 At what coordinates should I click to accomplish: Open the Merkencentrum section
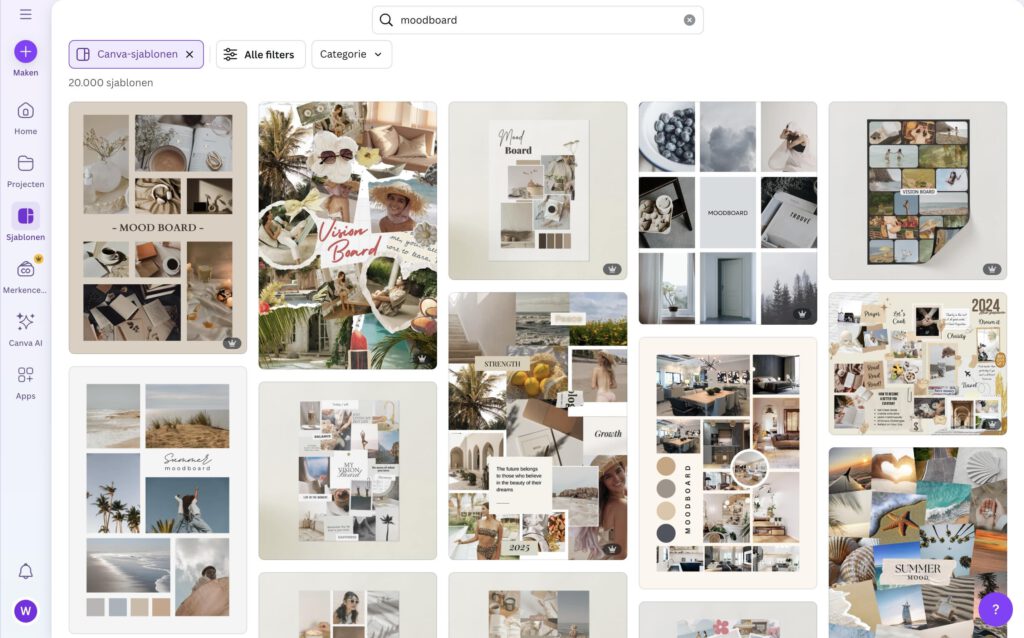click(24, 273)
